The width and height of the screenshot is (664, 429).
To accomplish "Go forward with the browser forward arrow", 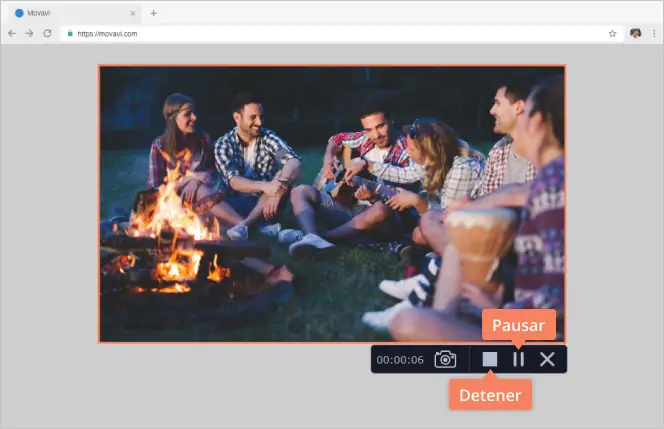I will 29,33.
